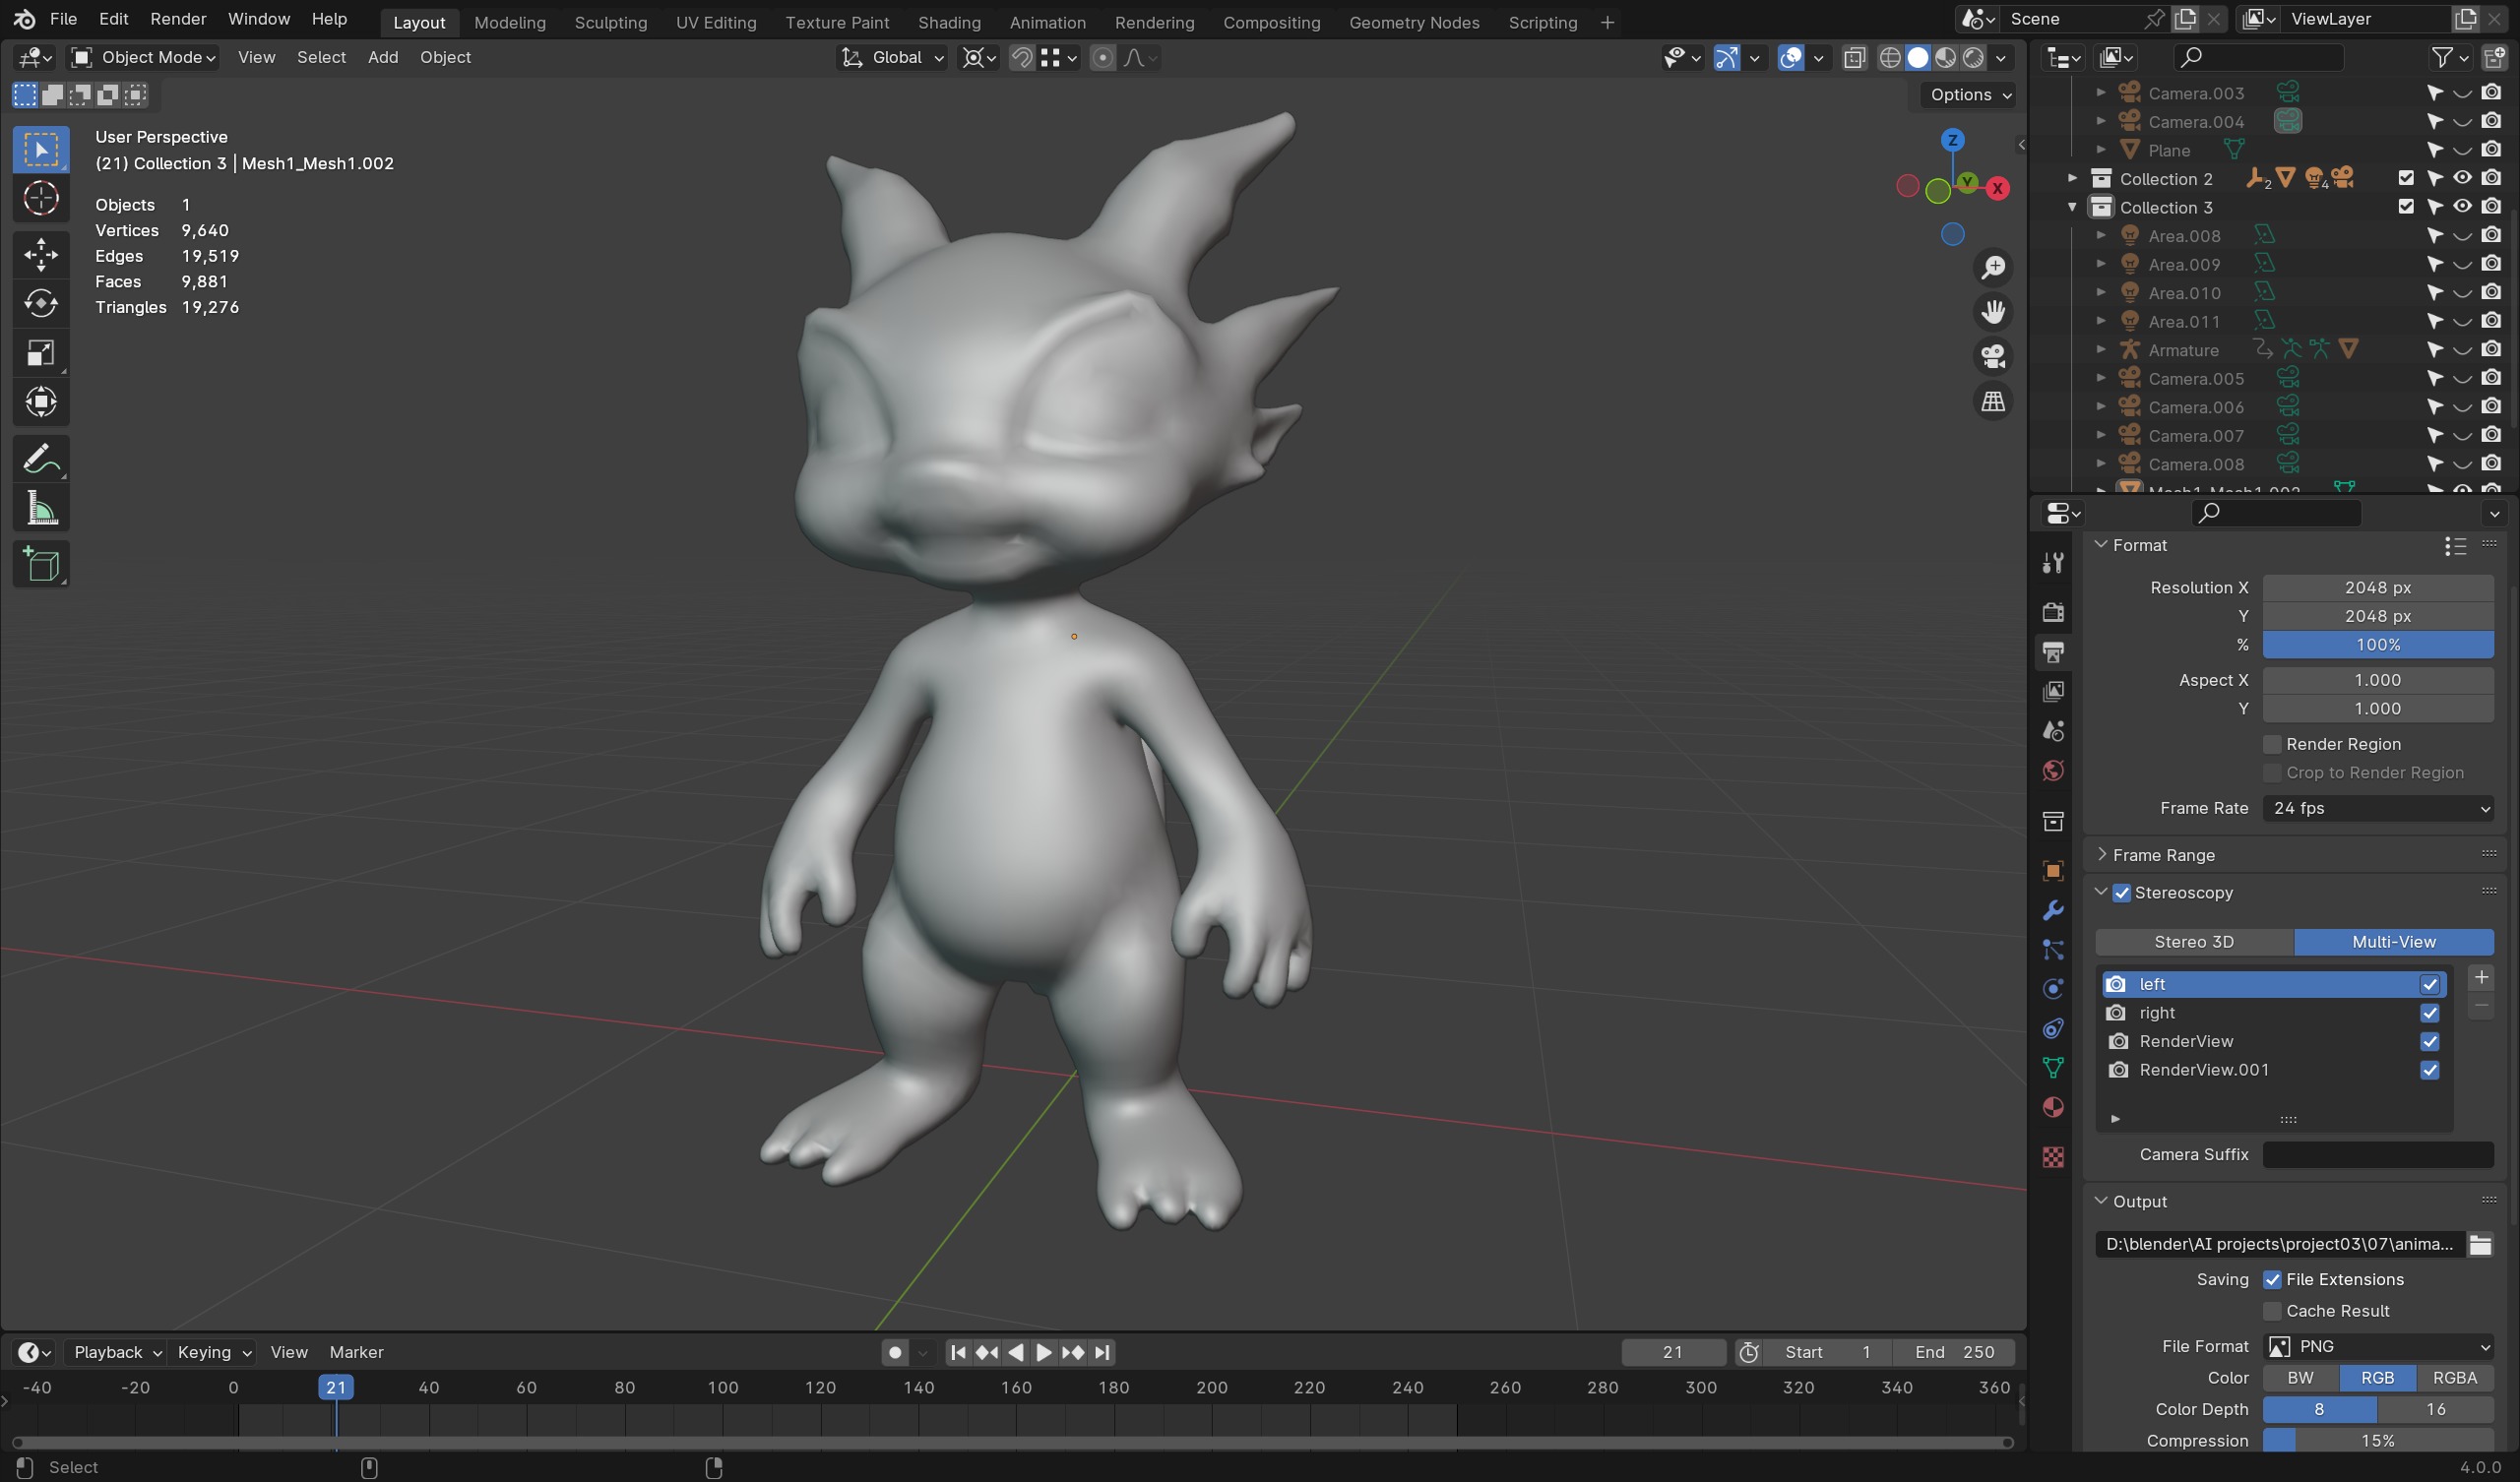Set color mode to BW
2520x1482 pixels.
[x=2300, y=1378]
